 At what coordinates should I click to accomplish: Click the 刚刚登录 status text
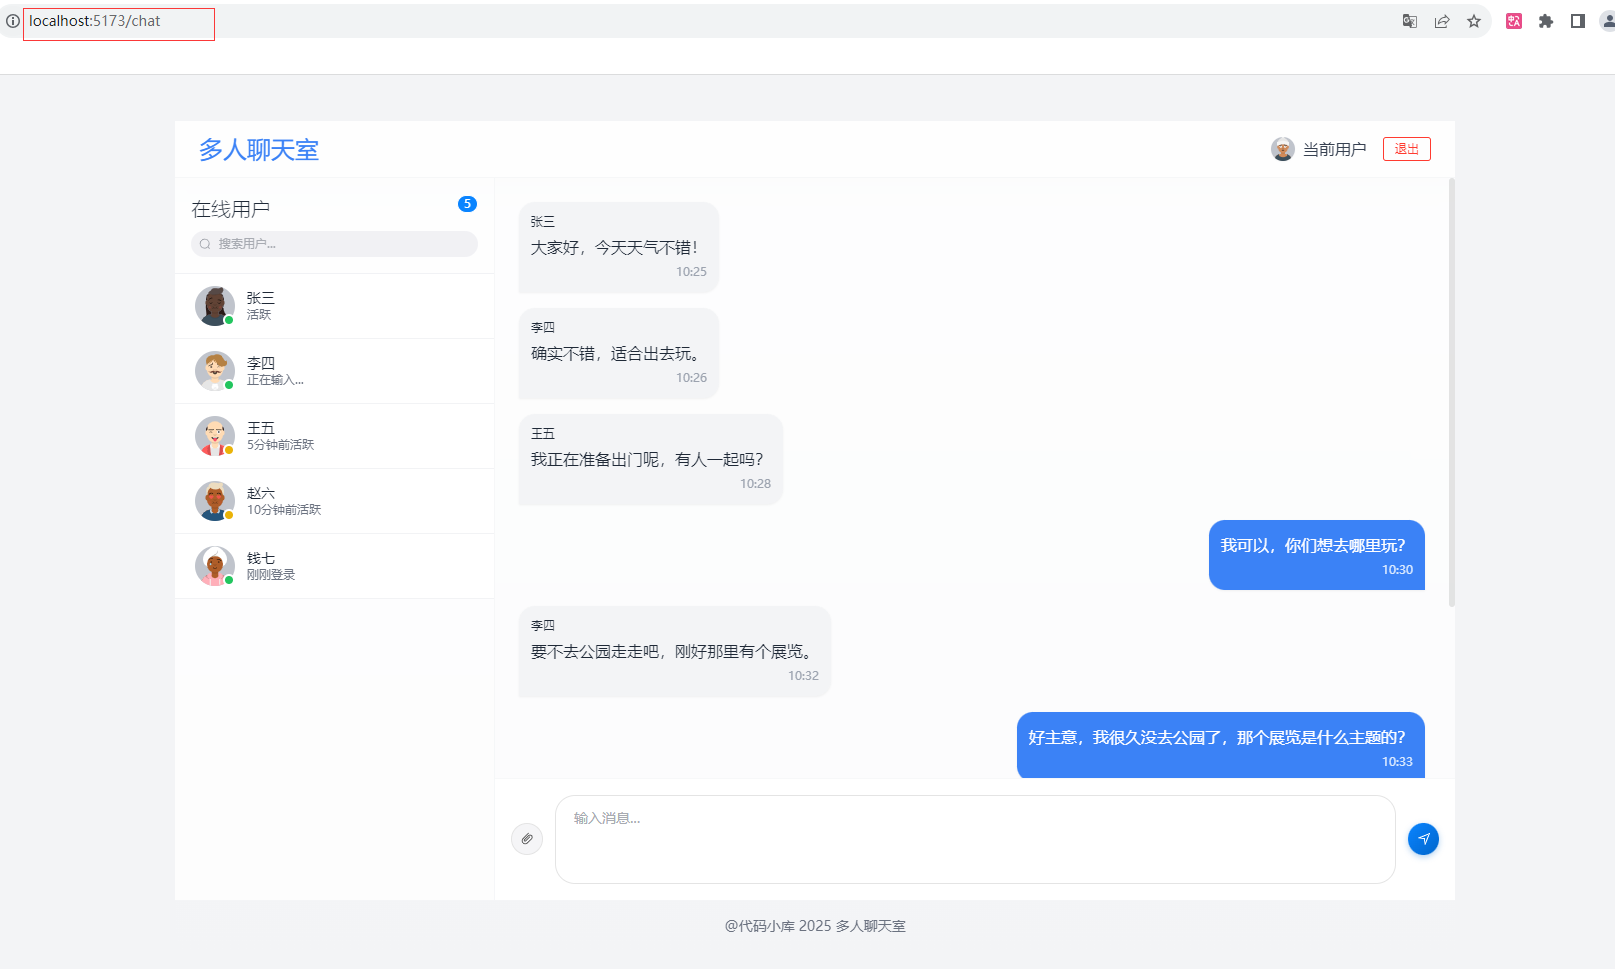coord(271,575)
